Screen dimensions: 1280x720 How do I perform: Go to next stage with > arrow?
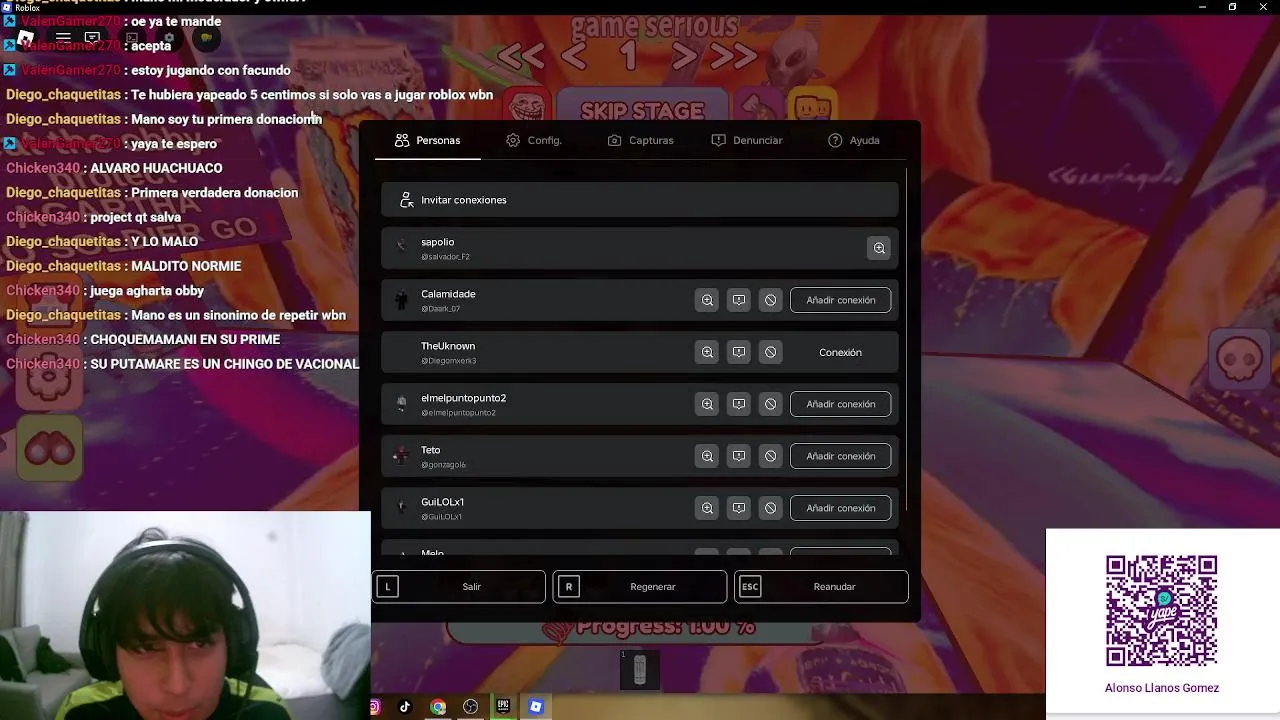point(684,57)
